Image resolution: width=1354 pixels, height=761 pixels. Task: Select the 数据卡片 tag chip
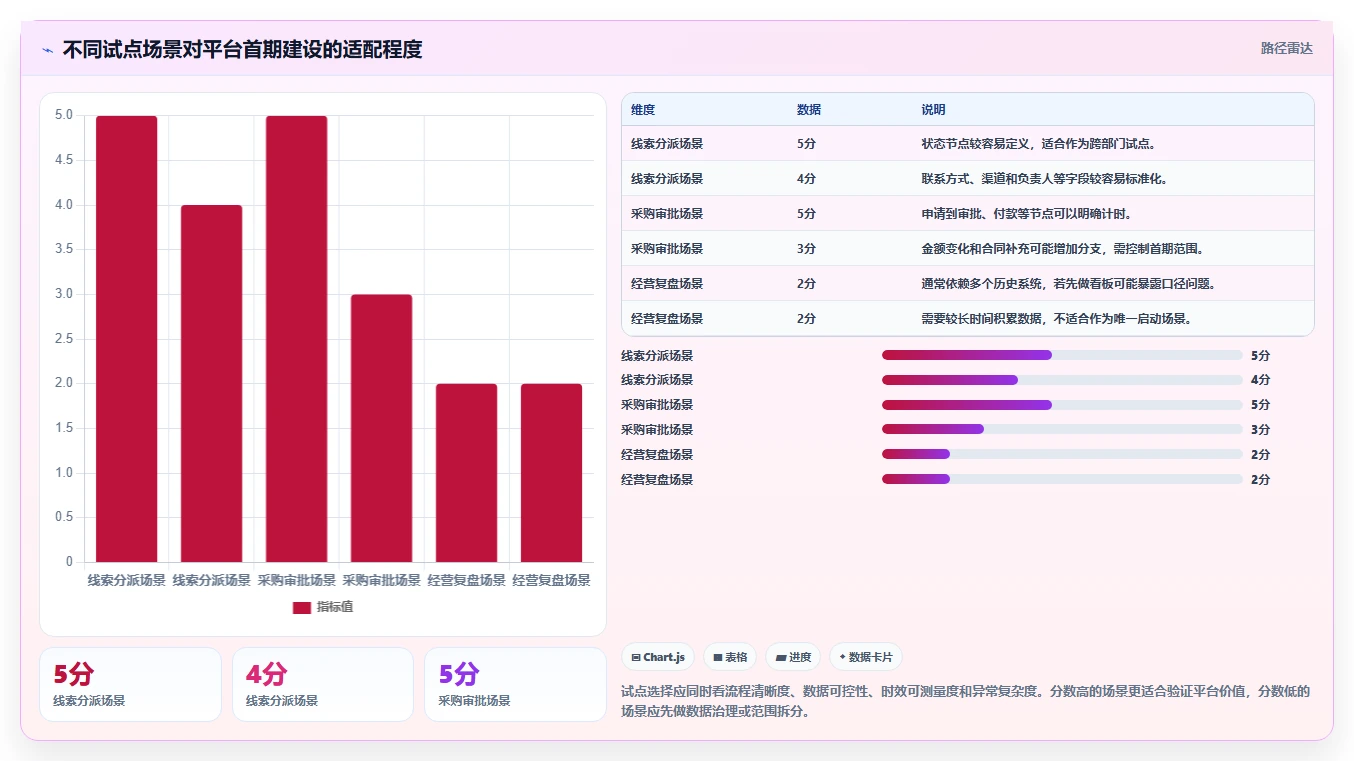click(866, 657)
